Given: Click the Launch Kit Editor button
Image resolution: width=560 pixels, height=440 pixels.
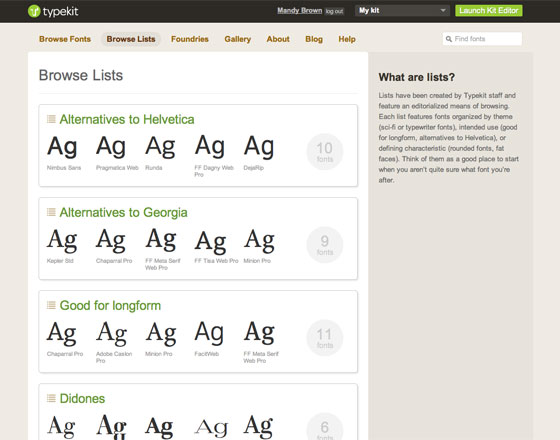Looking at the screenshot, I should pyautogui.click(x=489, y=10).
